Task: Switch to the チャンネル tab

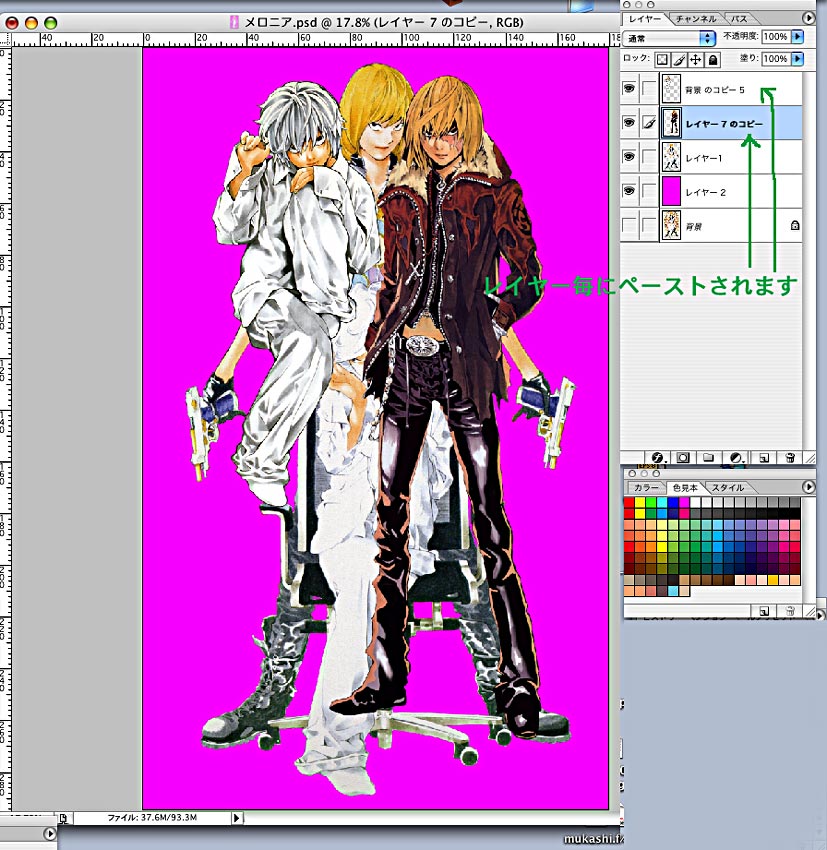Action: click(696, 18)
